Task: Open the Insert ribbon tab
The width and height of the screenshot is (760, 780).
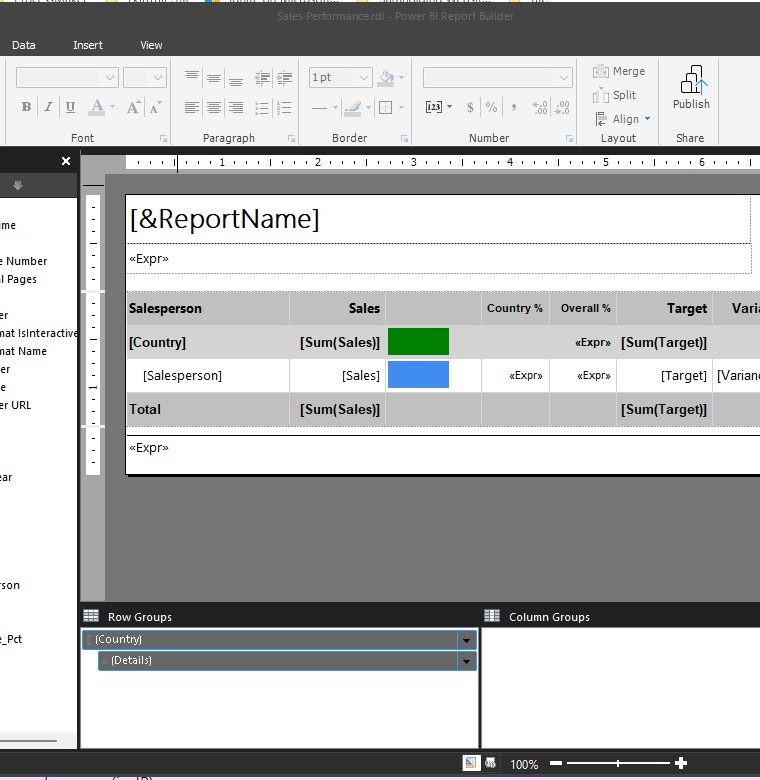Action: tap(88, 45)
